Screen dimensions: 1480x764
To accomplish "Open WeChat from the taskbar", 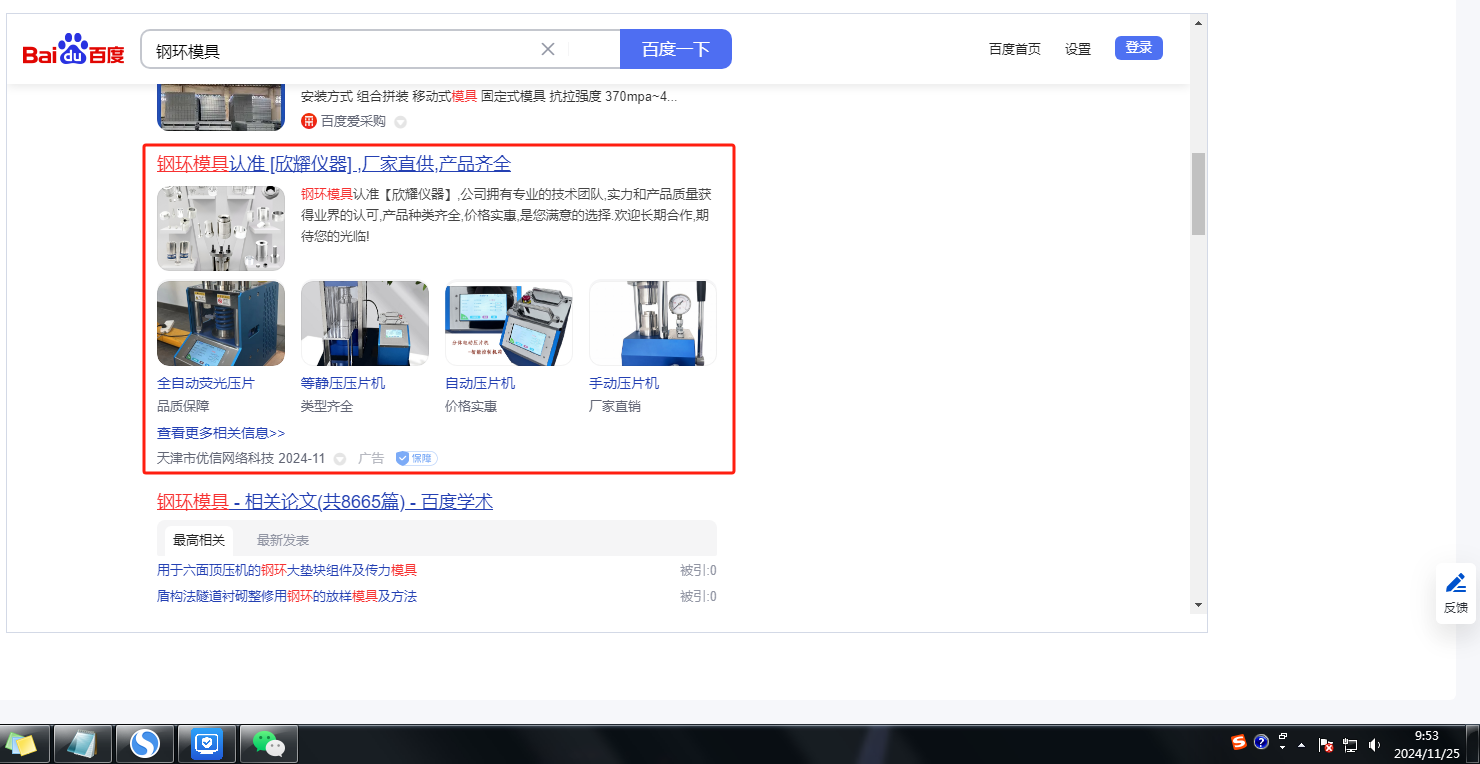I will pyautogui.click(x=268, y=744).
